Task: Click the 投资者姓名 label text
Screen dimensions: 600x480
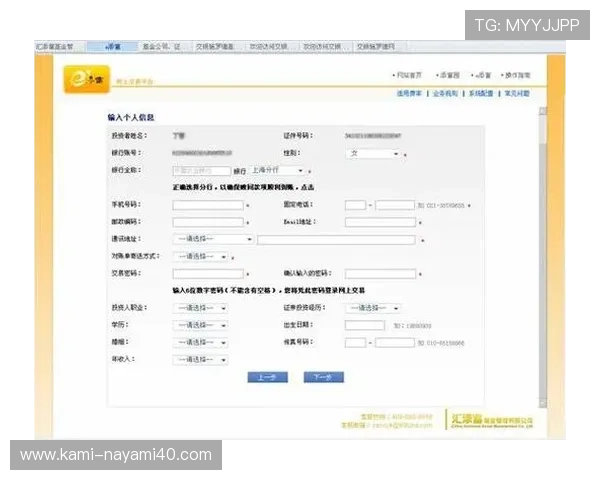Action: click(129, 136)
